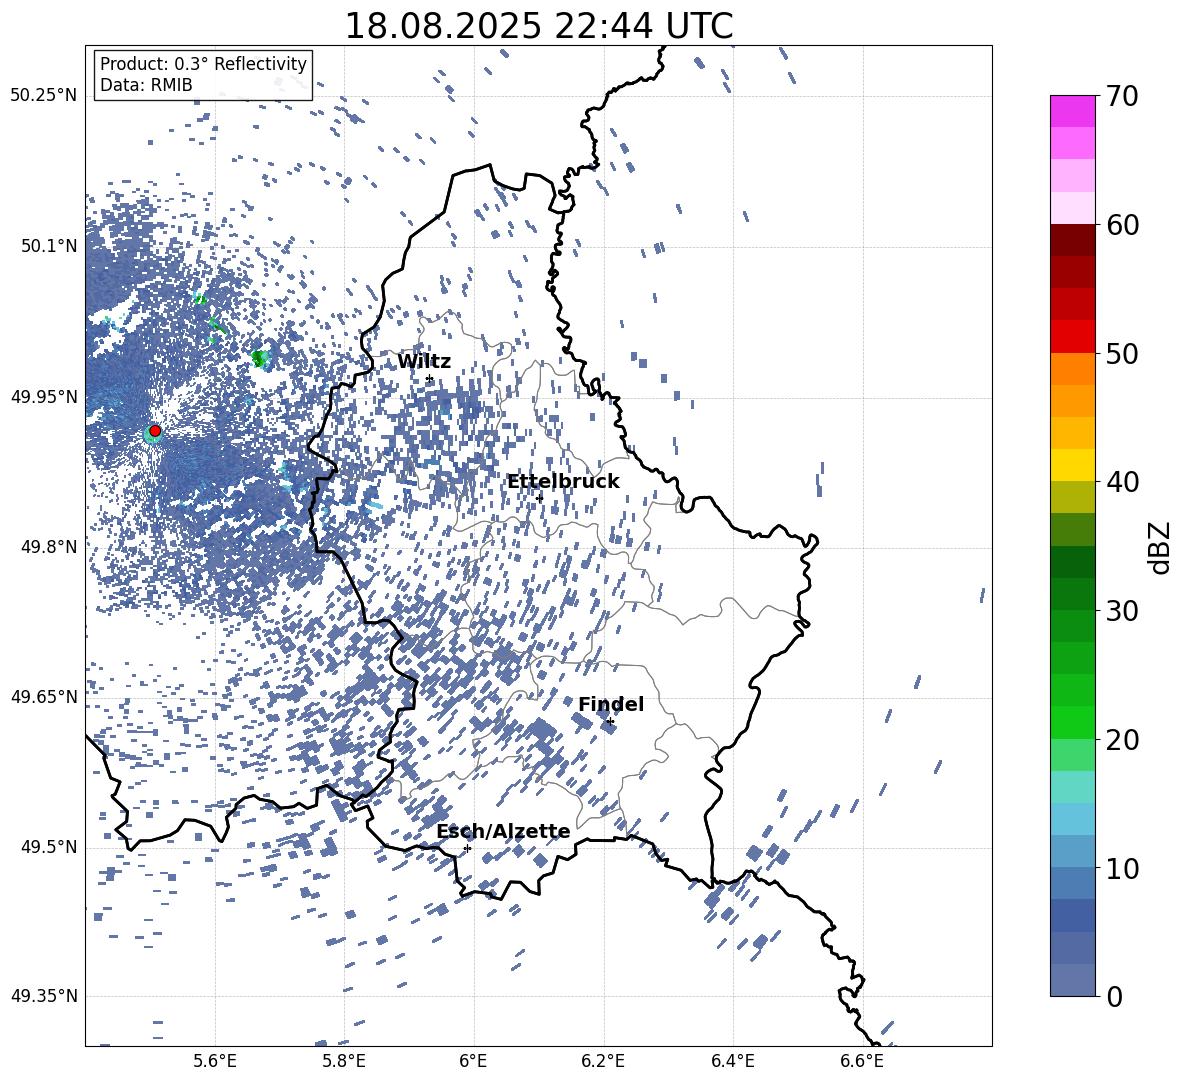Select the Esch/Alzette city label

504,832
